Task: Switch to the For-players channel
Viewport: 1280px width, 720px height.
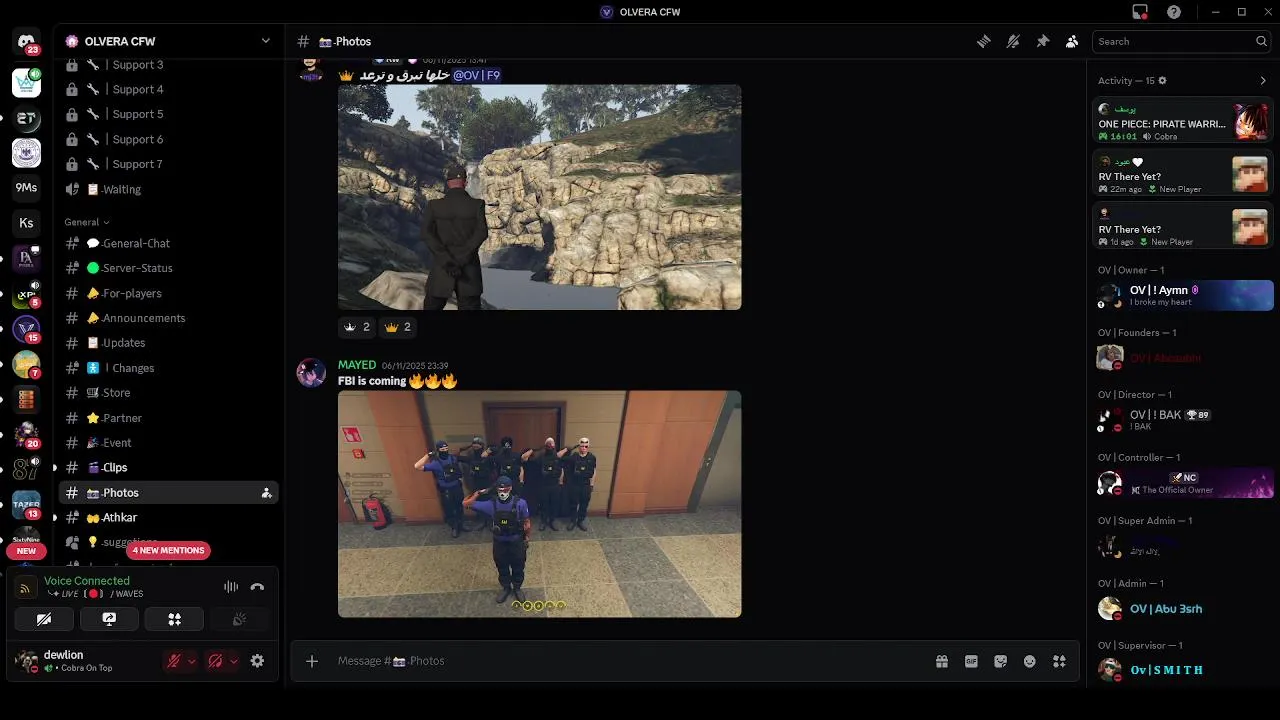Action: (167, 293)
